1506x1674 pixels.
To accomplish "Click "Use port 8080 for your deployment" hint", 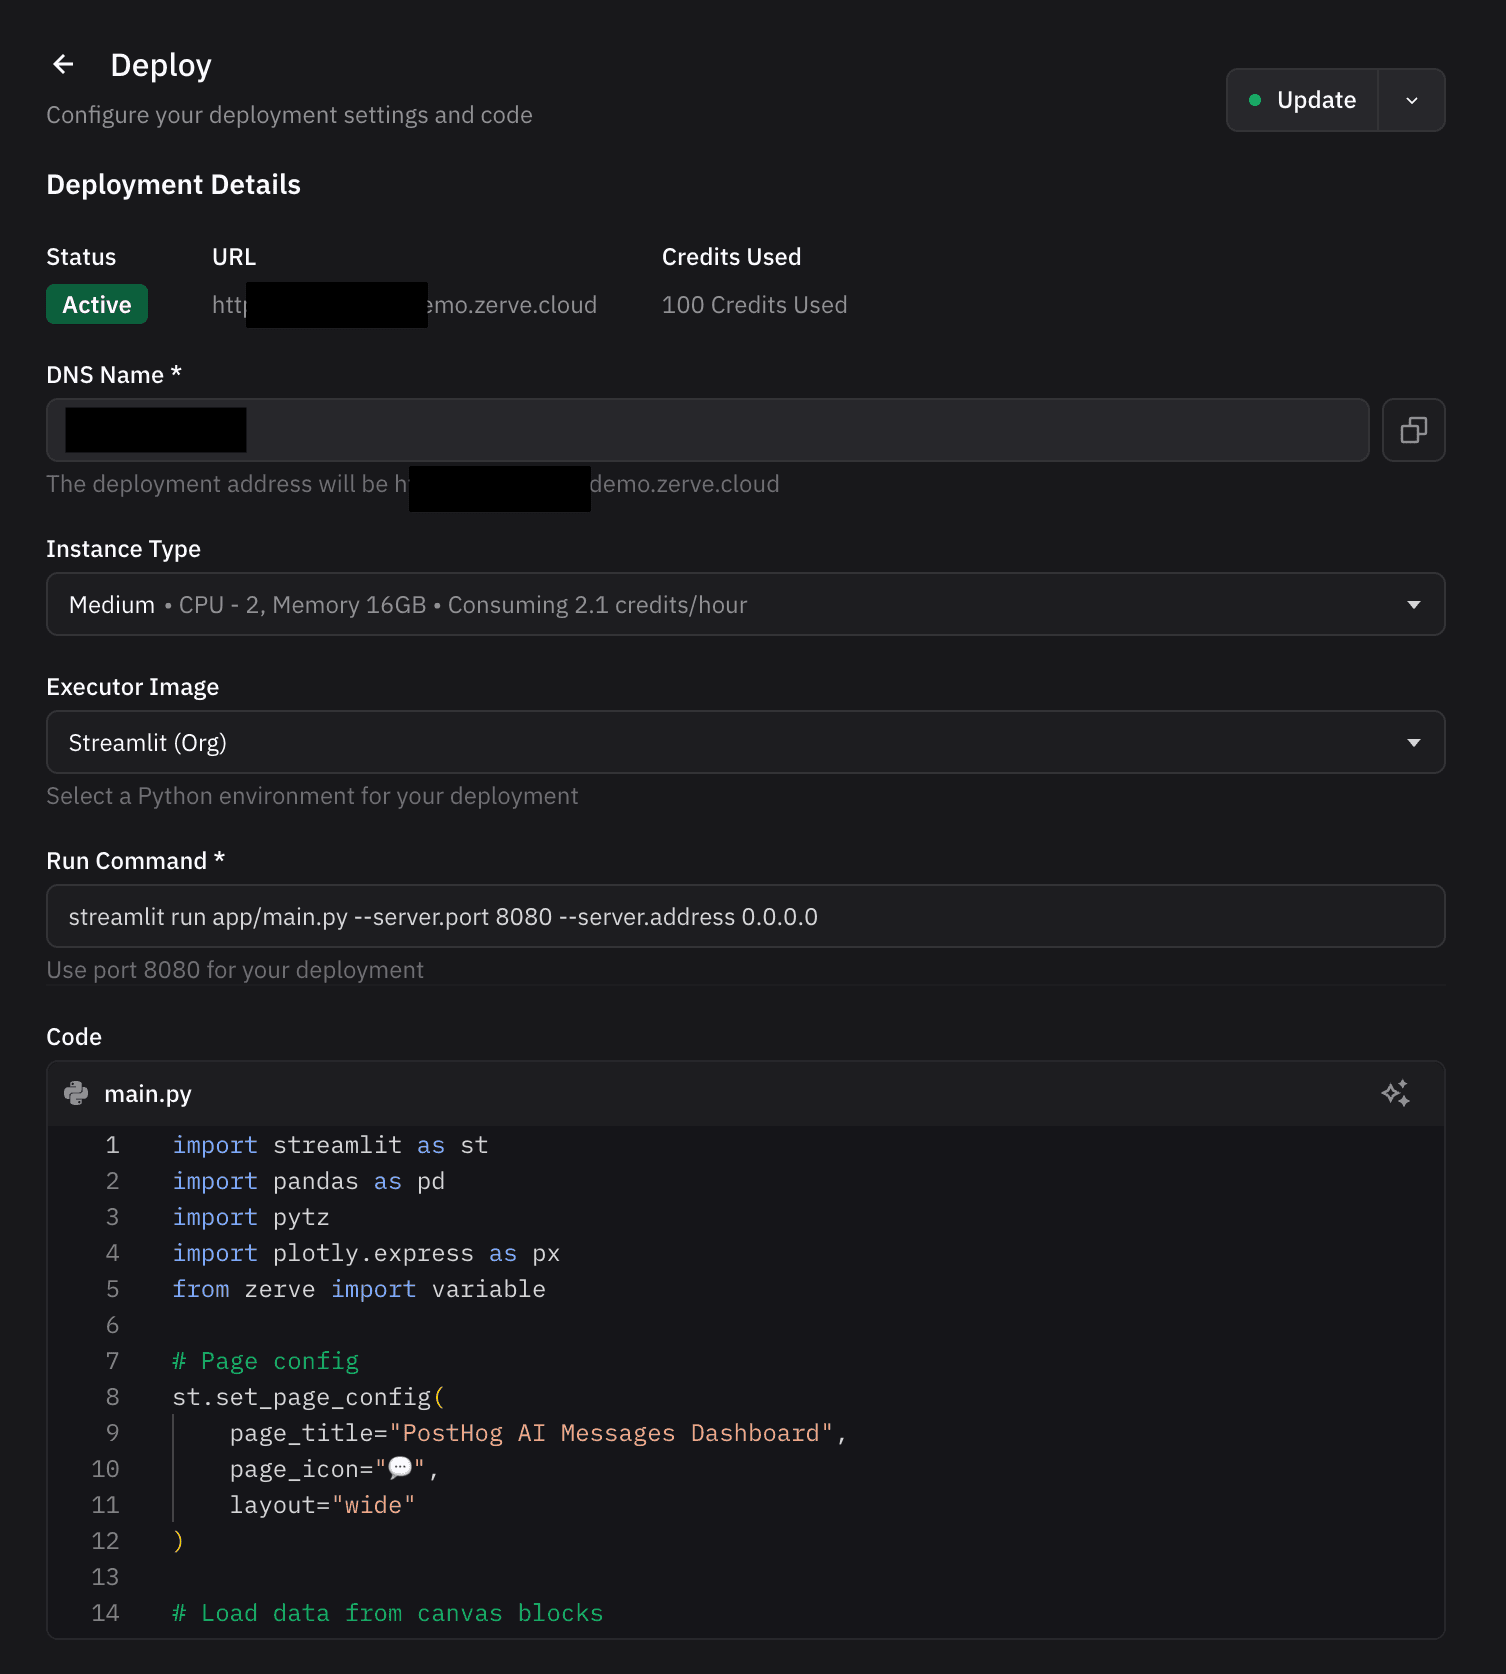I will pos(235,970).
